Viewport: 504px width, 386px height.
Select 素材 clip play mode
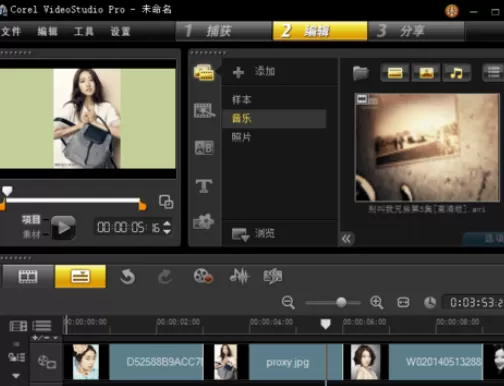click(x=31, y=234)
